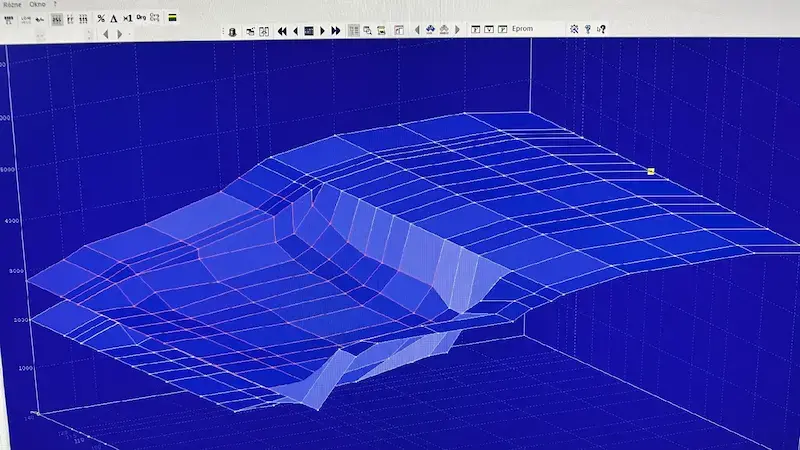The width and height of the screenshot is (800, 450).
Task: Open the Okno menu
Action: pyautogui.click(x=37, y=4)
